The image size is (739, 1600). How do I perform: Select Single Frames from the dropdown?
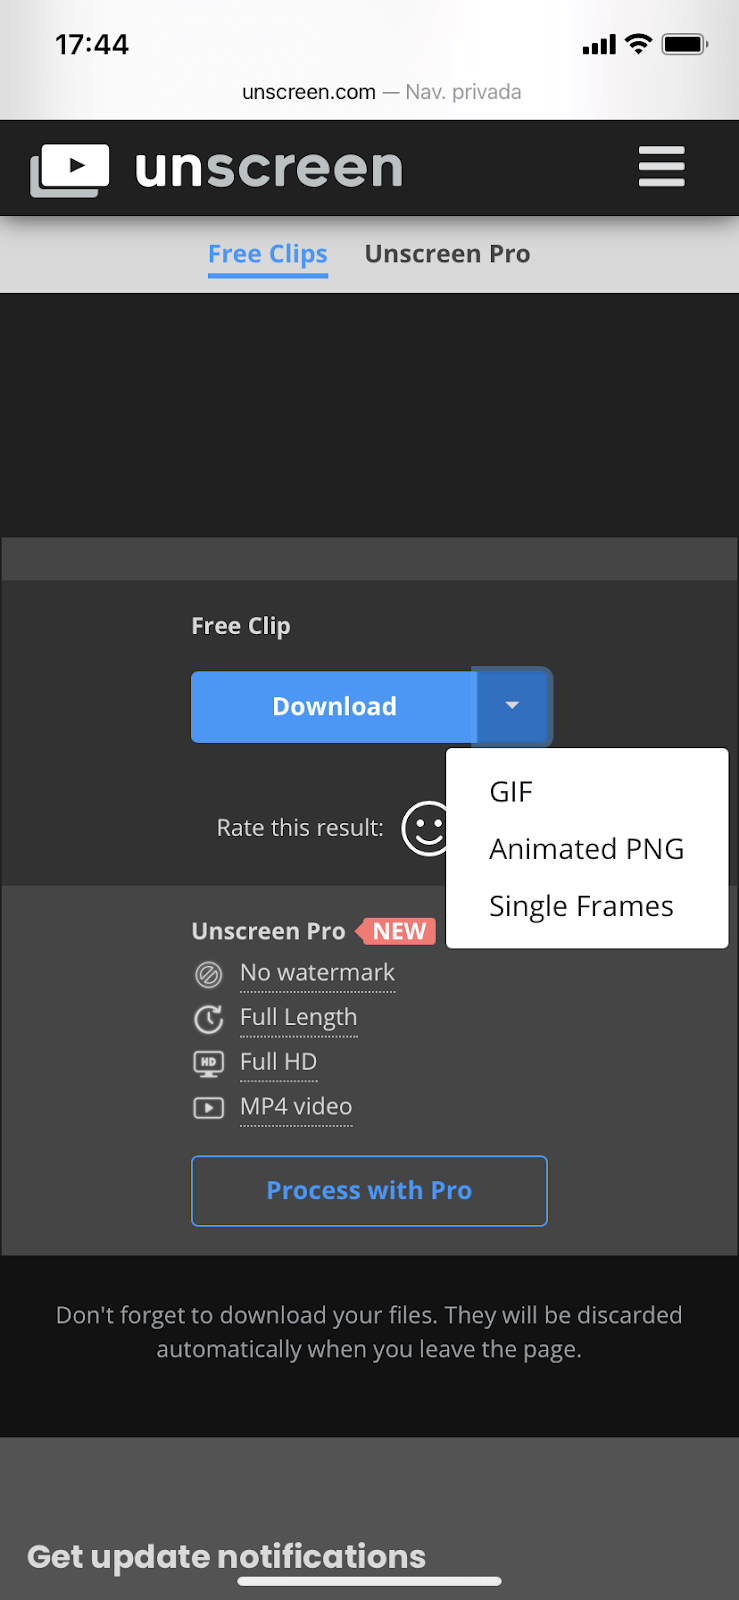(581, 905)
